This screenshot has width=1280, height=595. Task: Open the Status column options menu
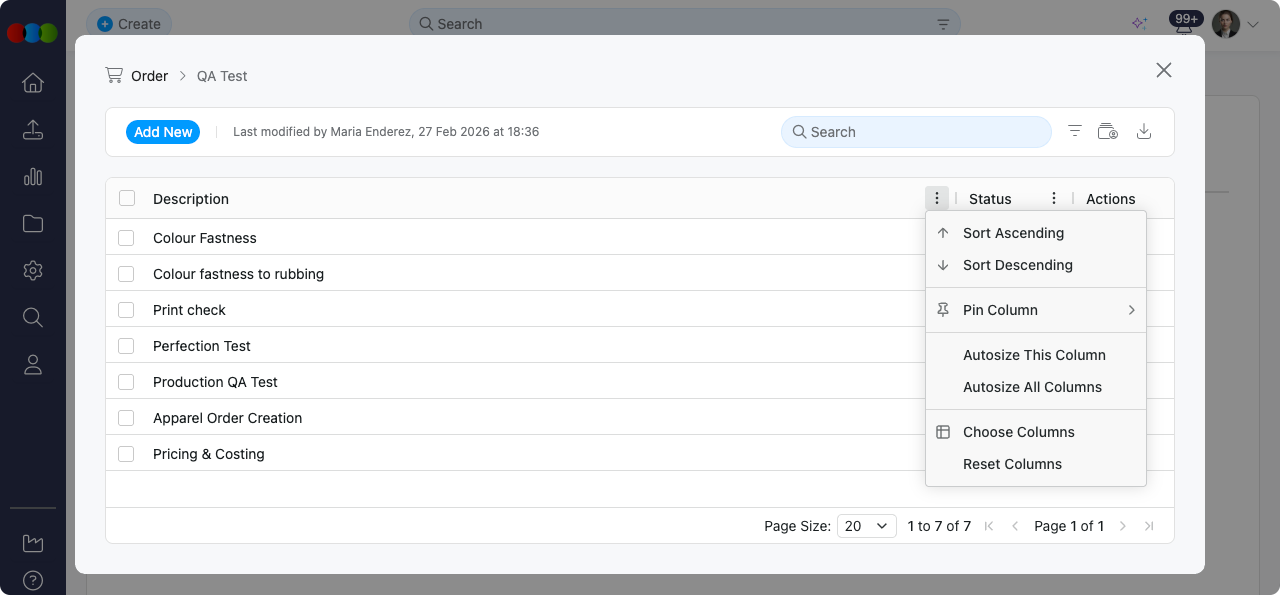pyautogui.click(x=1053, y=198)
